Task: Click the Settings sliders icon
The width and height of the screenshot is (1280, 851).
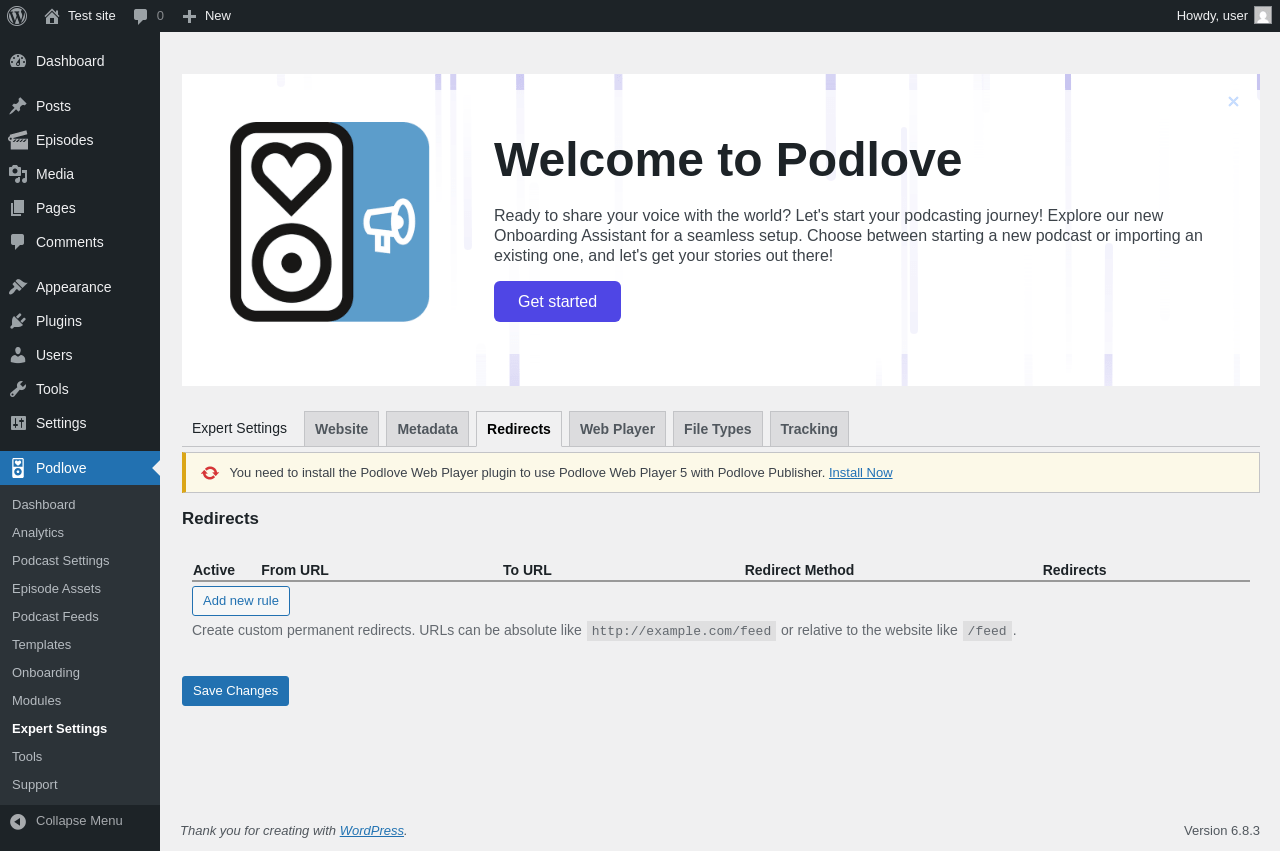Action: pos(18,423)
